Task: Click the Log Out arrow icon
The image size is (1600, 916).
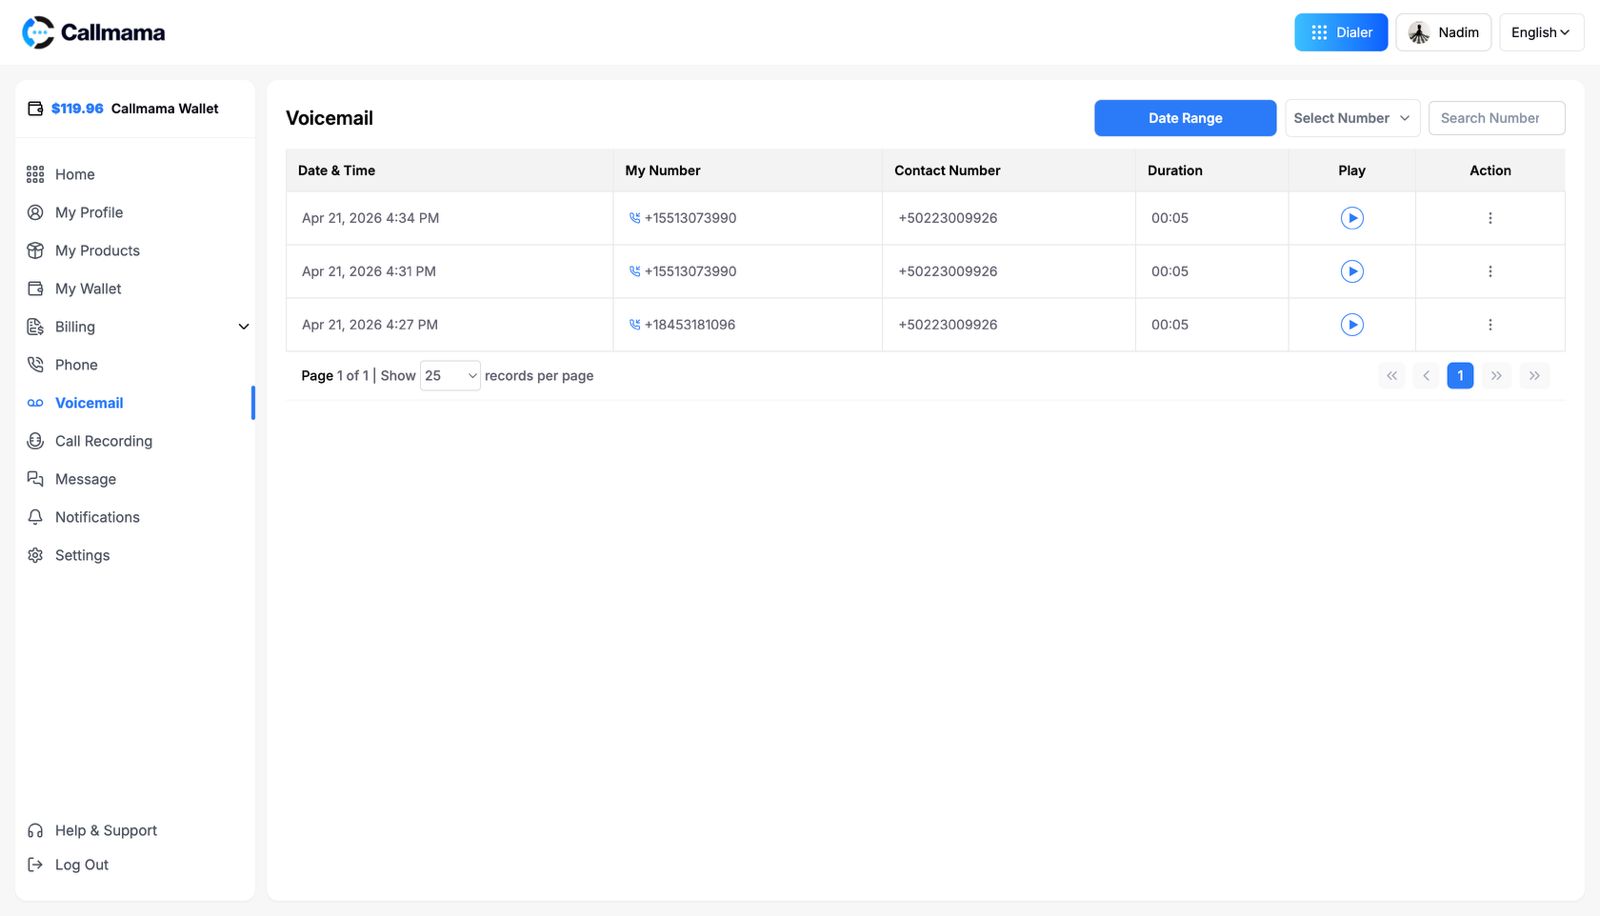Action: (x=35, y=864)
